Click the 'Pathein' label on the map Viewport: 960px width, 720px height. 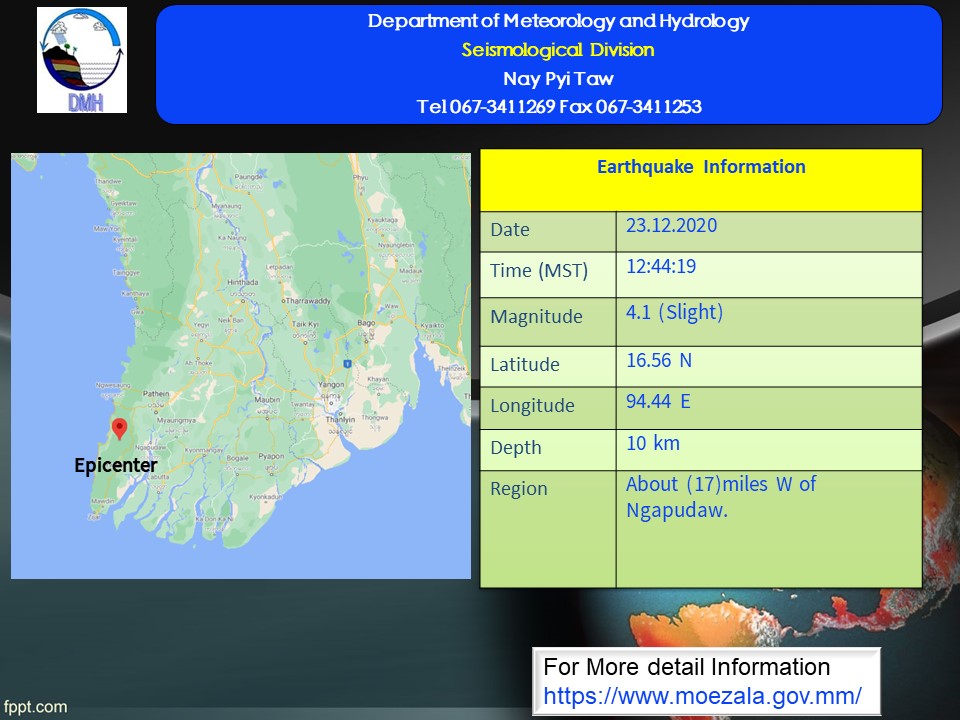tap(156, 394)
